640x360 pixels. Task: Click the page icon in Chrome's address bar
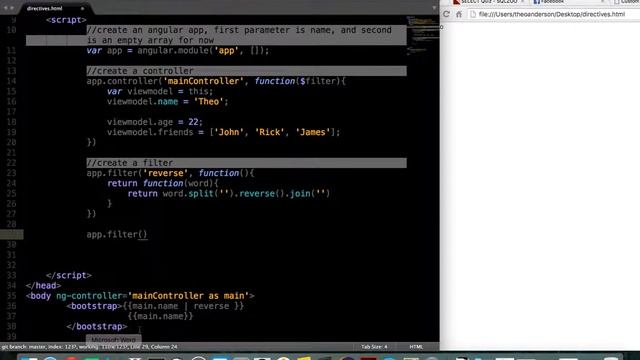click(x=473, y=14)
